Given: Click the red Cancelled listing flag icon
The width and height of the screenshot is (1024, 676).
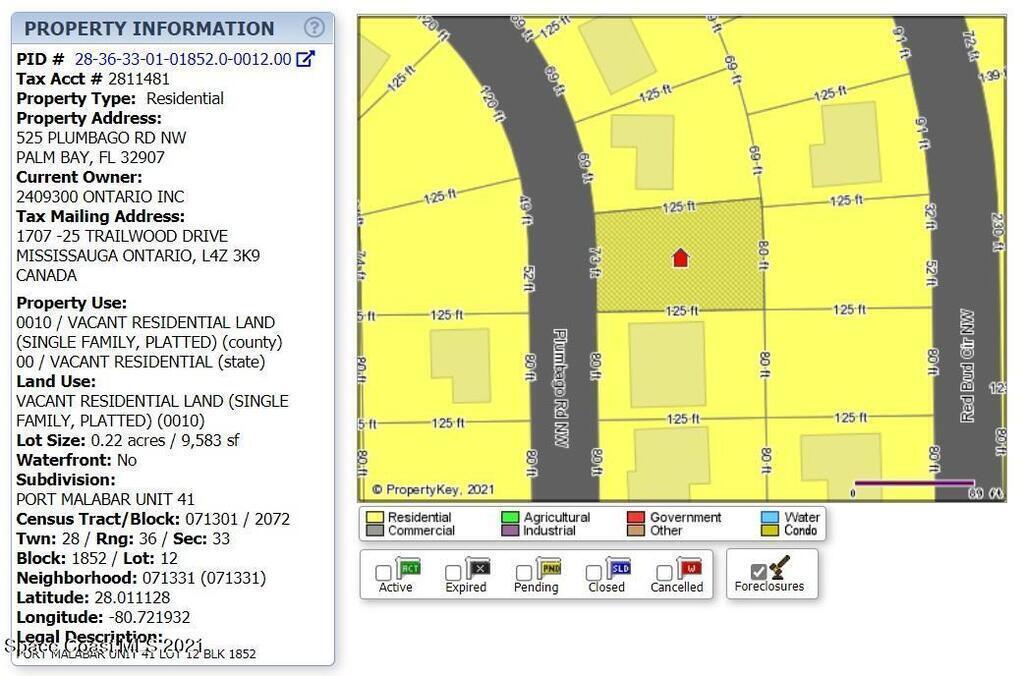Looking at the screenshot, I should coord(689,569).
